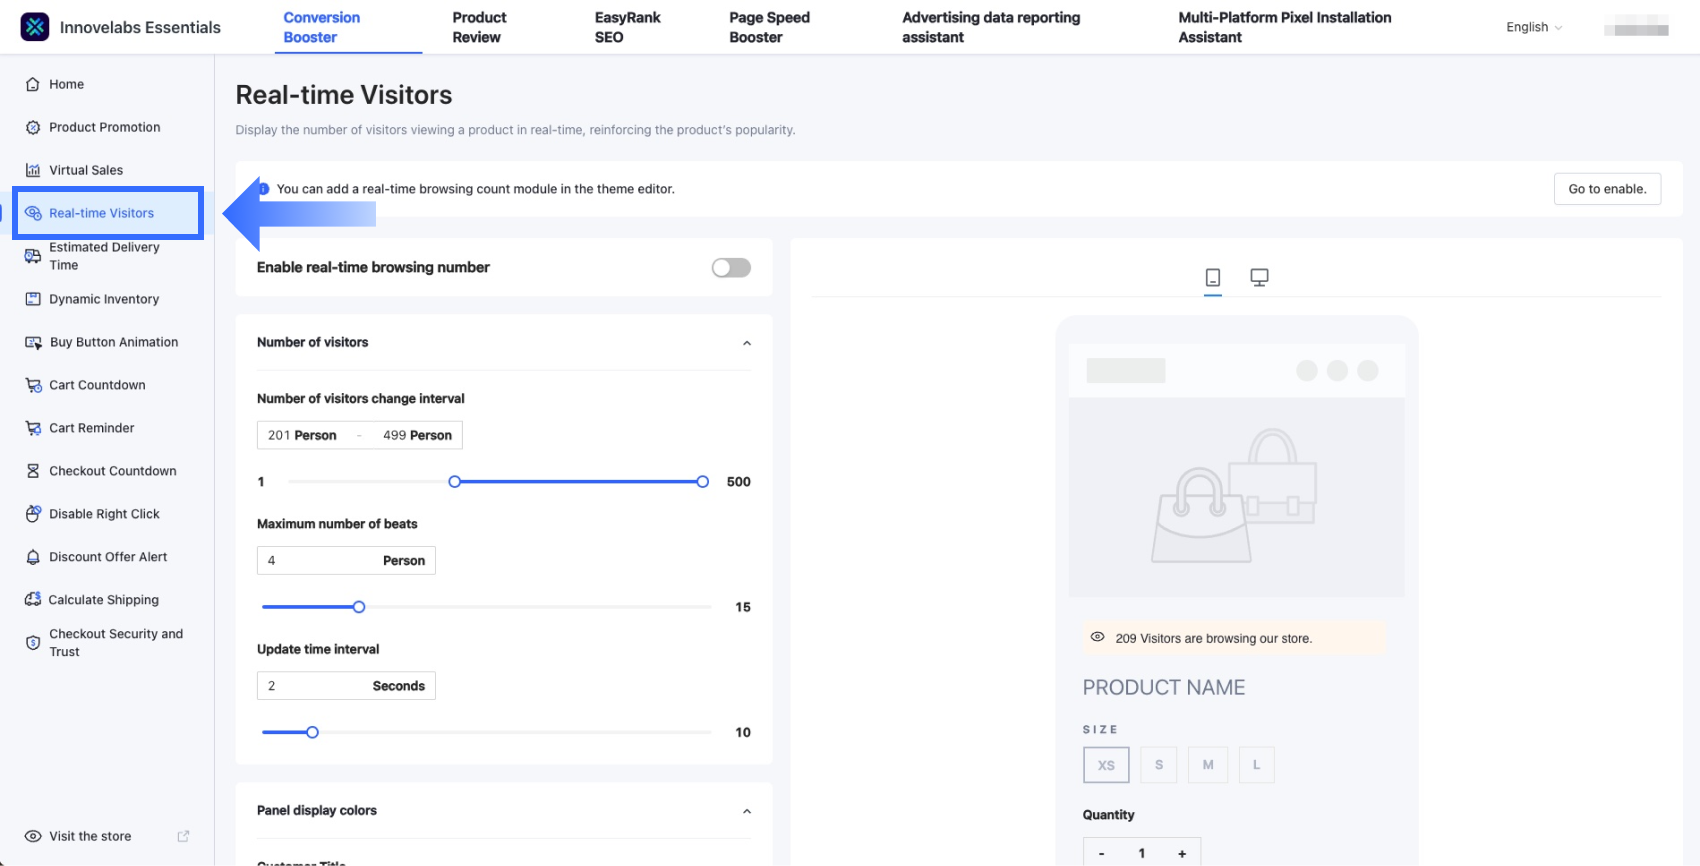Select the XS size option

(x=1106, y=765)
